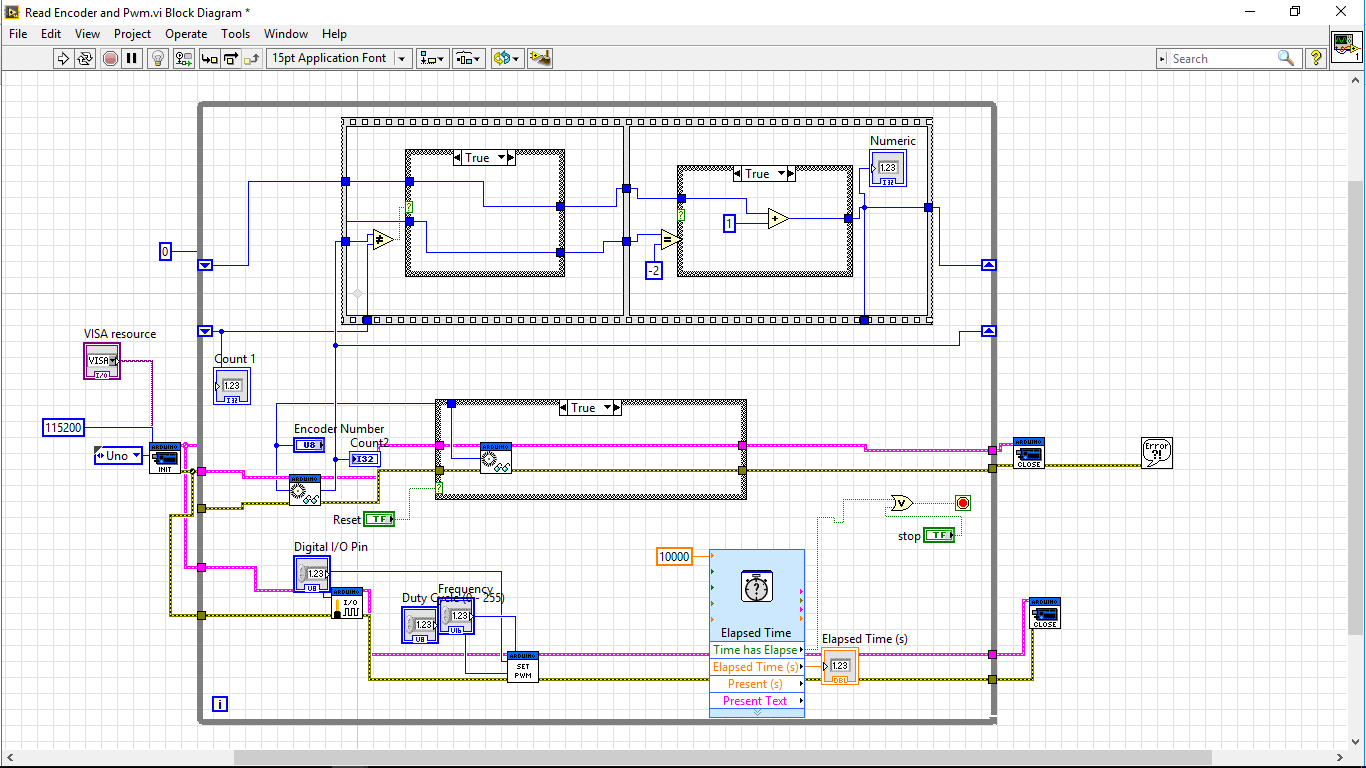Select the VISA resource control terminal
Image resolution: width=1366 pixels, height=768 pixels.
pyautogui.click(x=101, y=361)
